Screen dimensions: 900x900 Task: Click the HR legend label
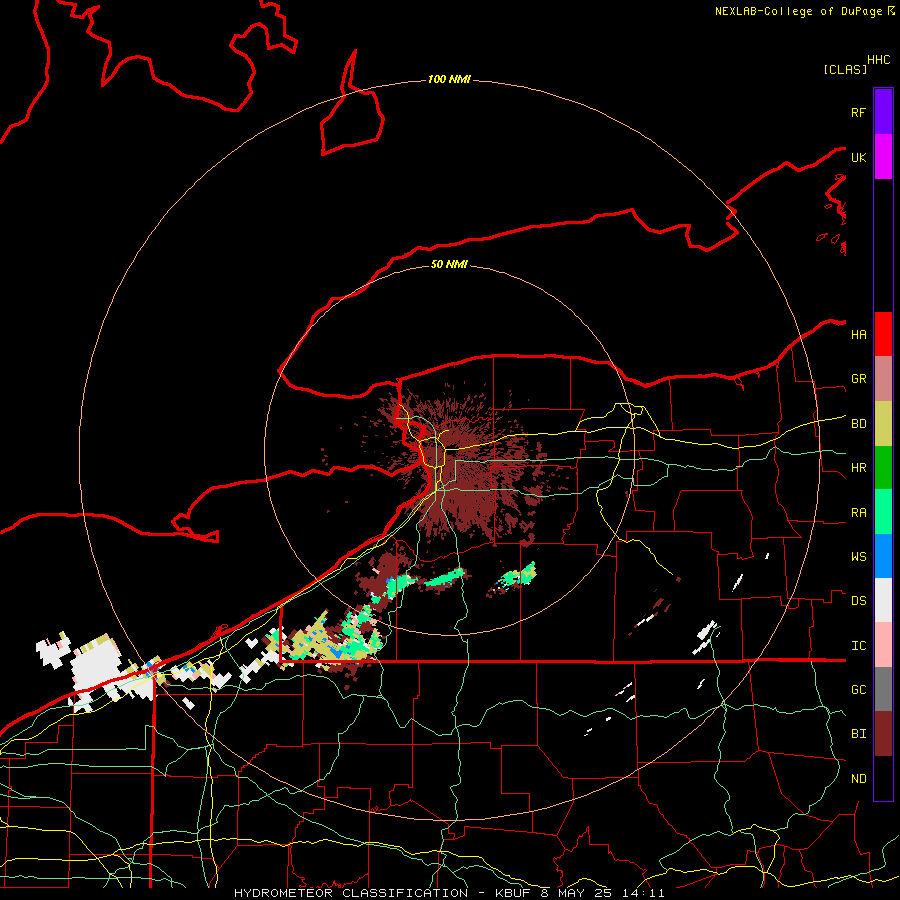pos(858,468)
